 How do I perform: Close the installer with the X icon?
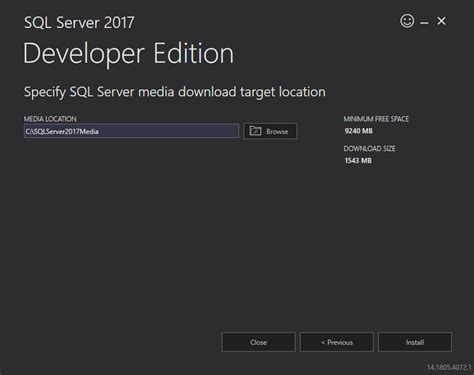tap(441, 21)
